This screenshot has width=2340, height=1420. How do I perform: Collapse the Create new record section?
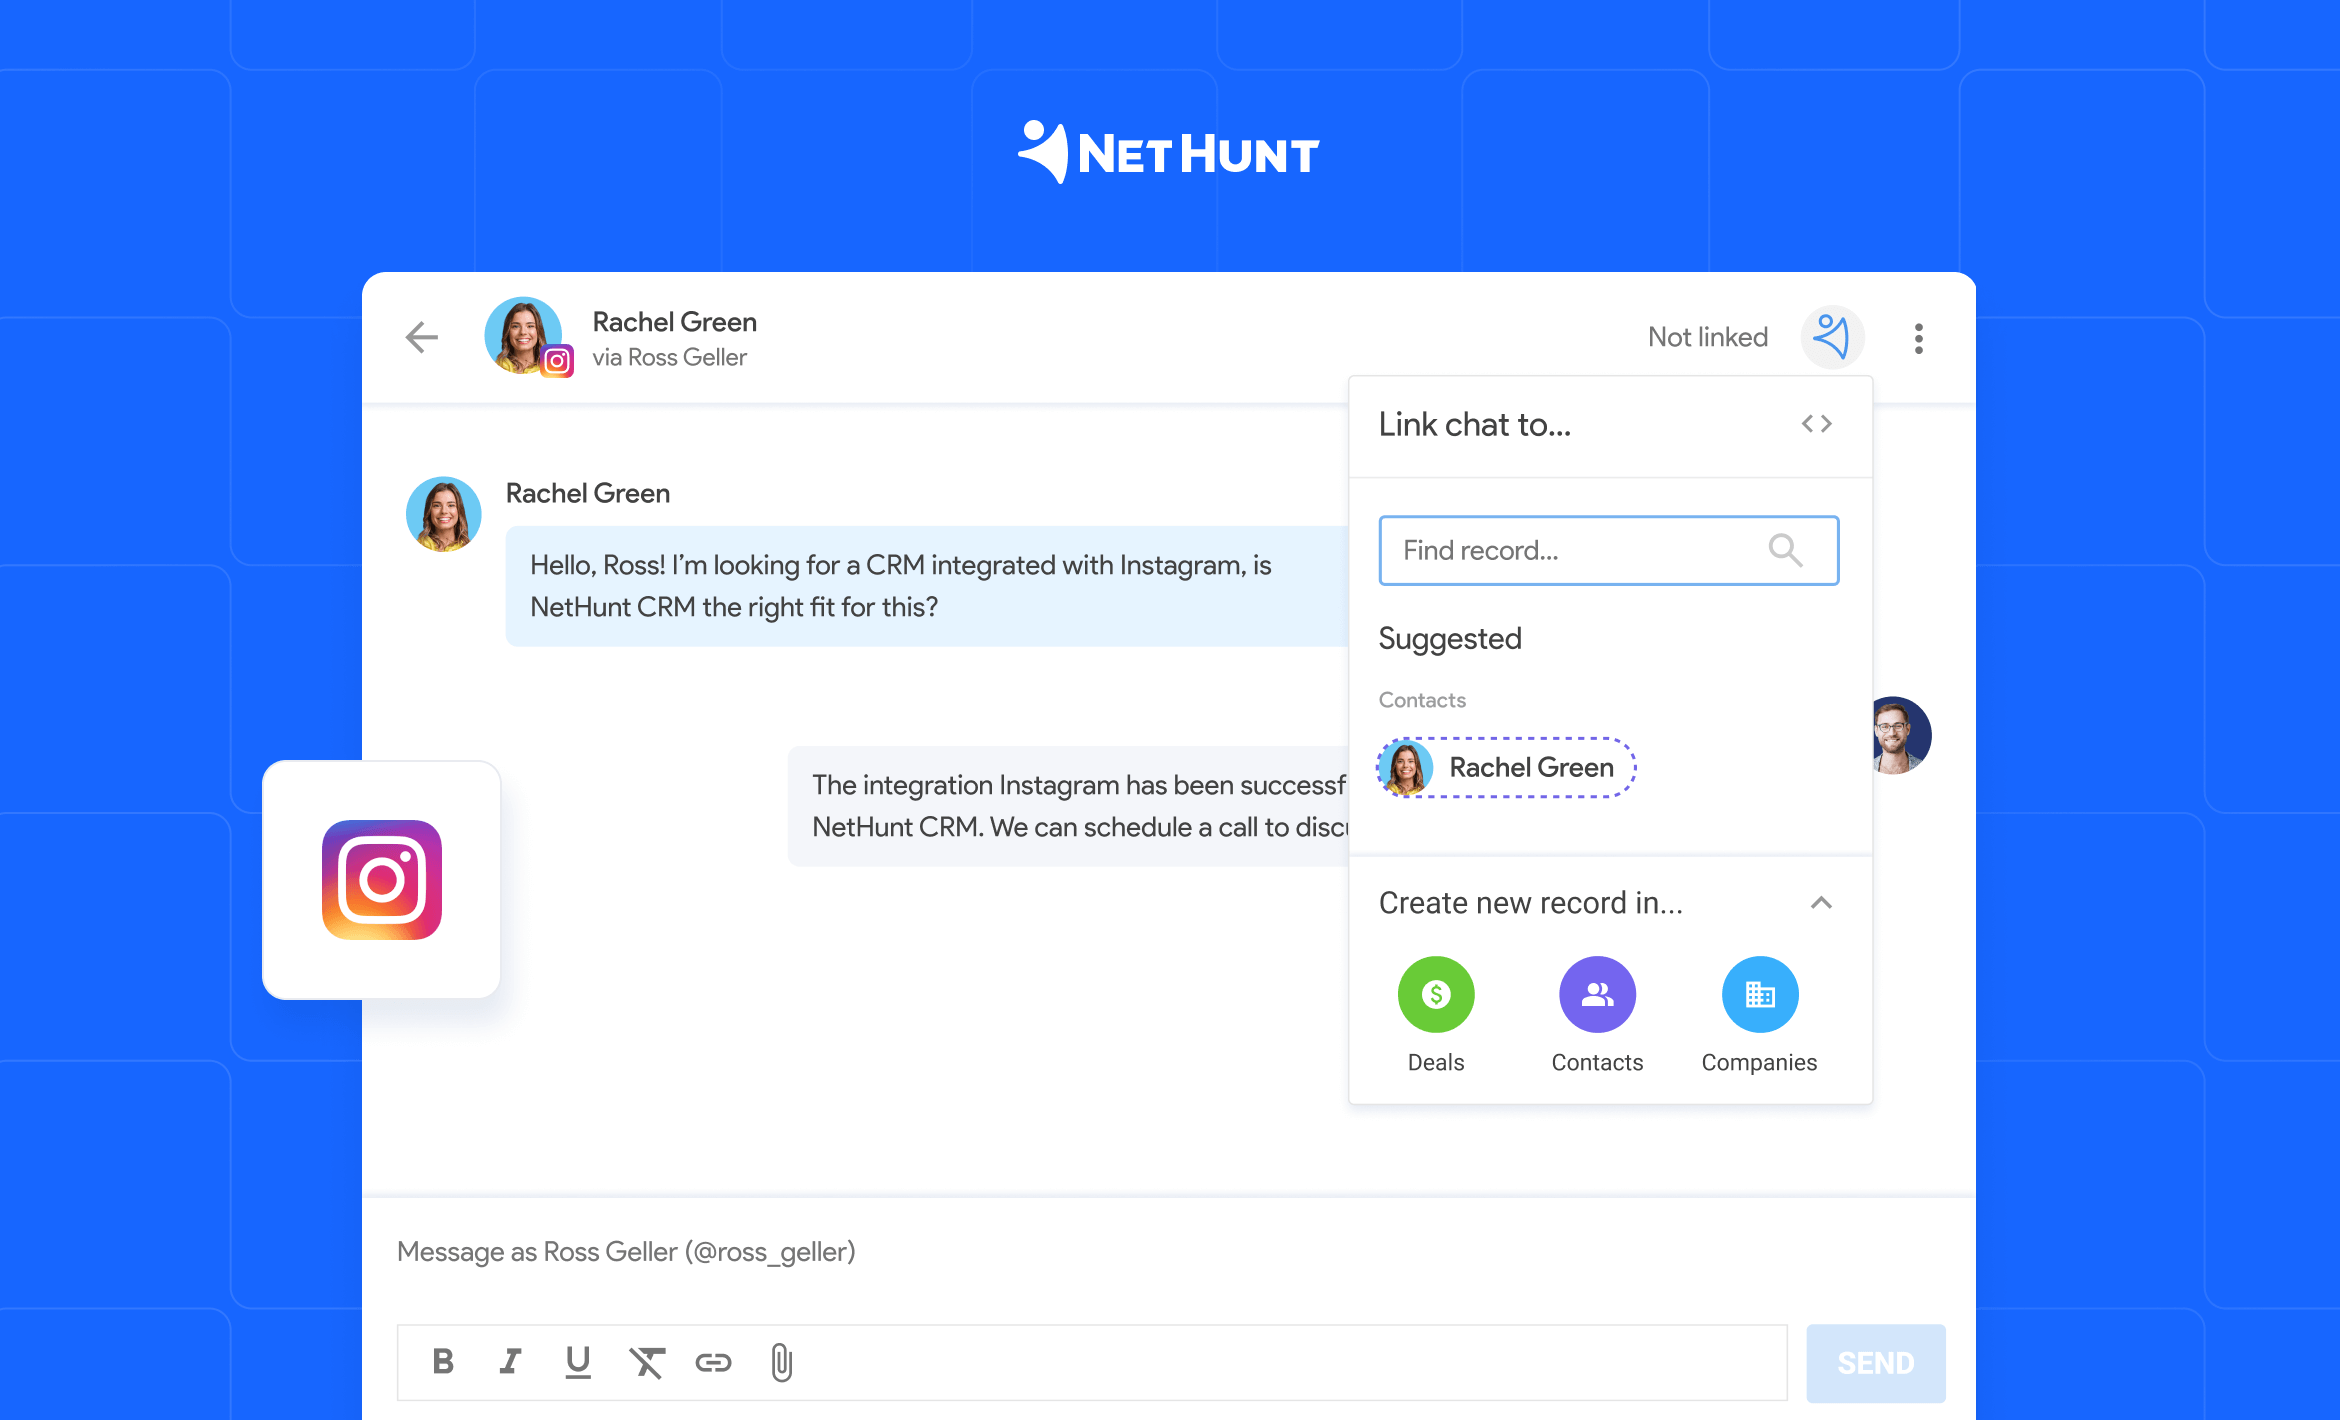coord(1820,900)
